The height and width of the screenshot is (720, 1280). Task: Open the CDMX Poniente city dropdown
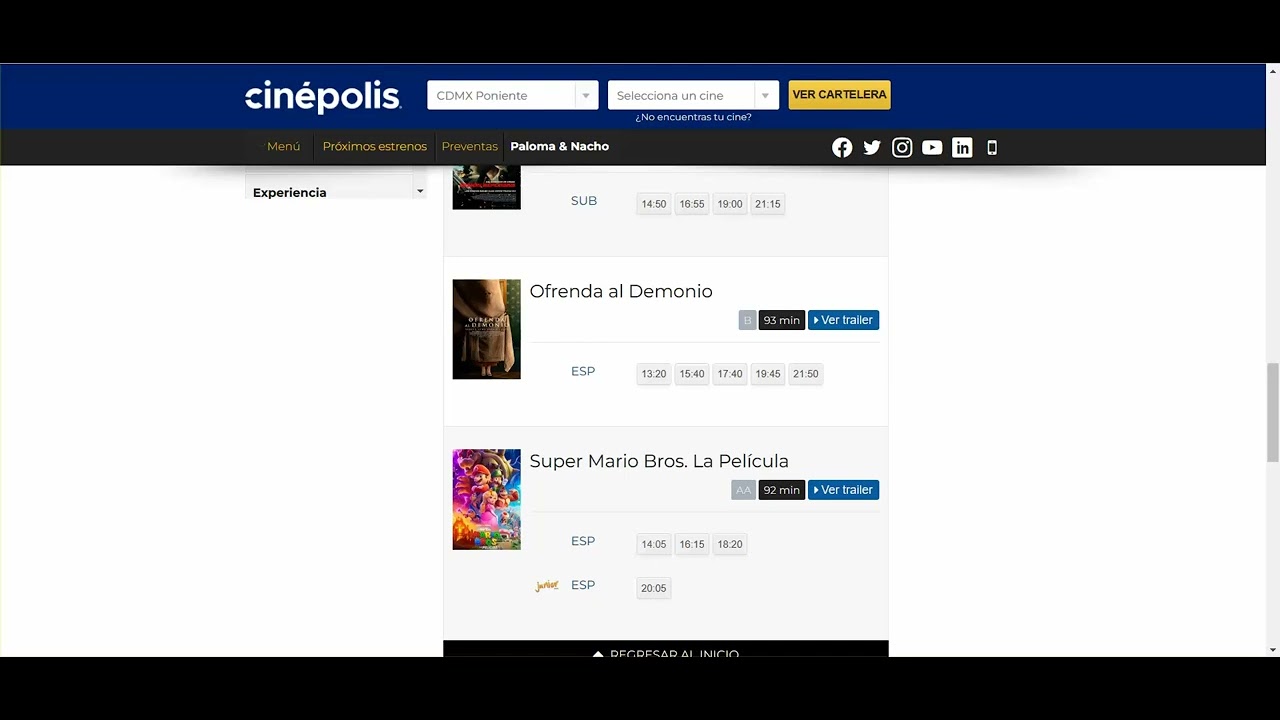point(513,95)
